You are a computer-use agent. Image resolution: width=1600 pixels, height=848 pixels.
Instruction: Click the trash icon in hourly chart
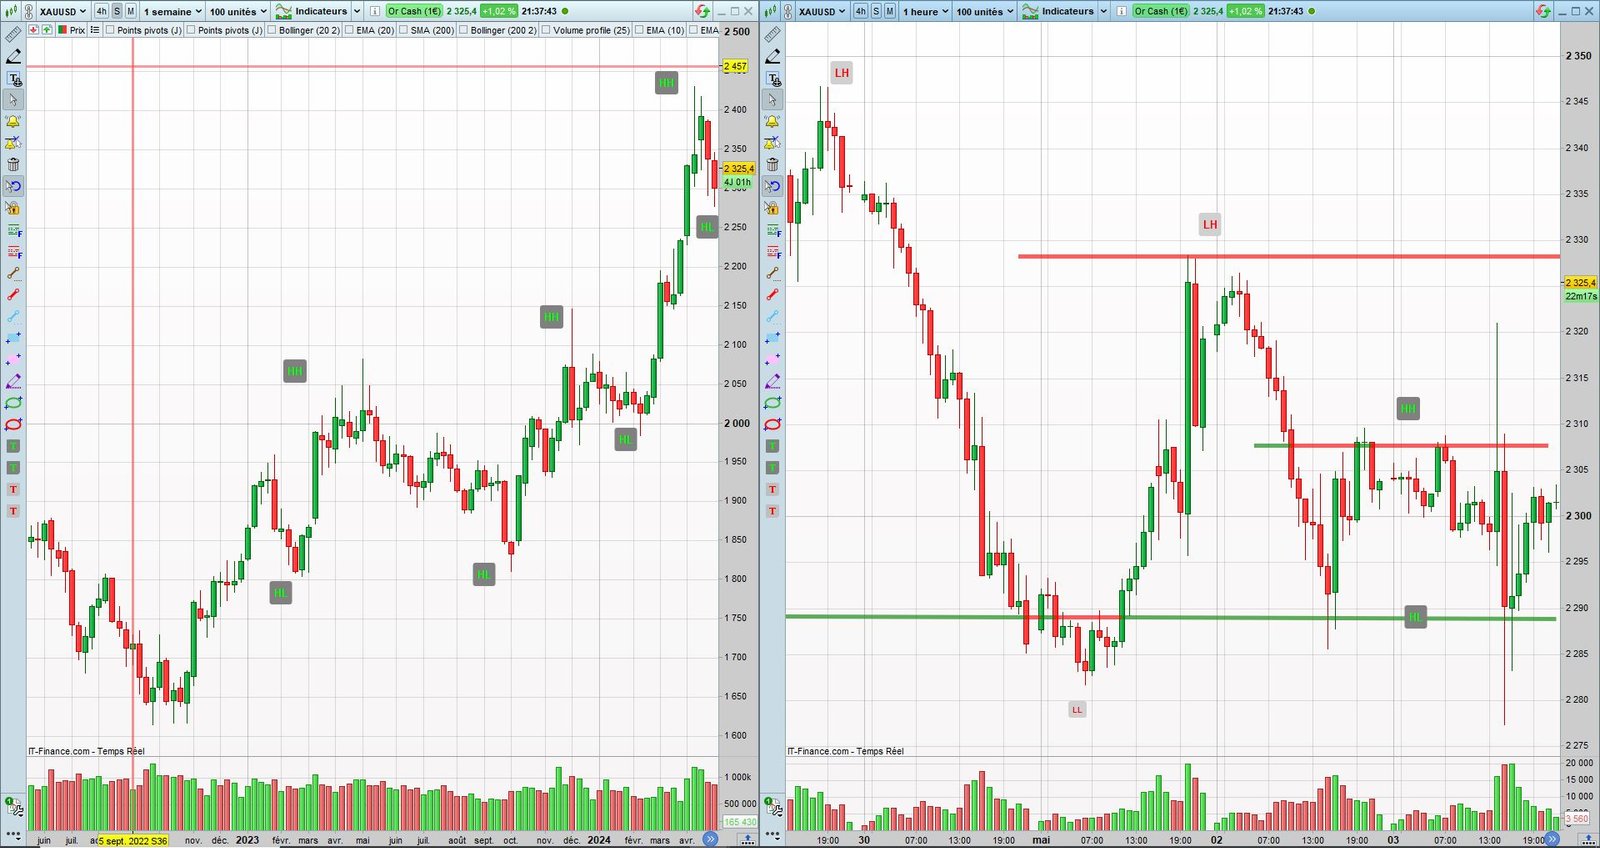tap(772, 165)
